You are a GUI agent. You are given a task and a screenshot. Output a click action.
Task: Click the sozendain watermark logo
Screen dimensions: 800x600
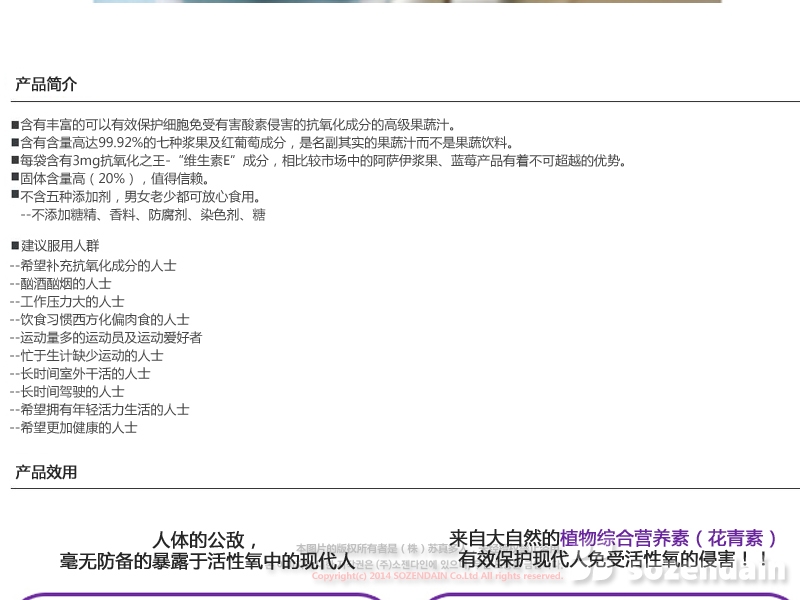690,572
